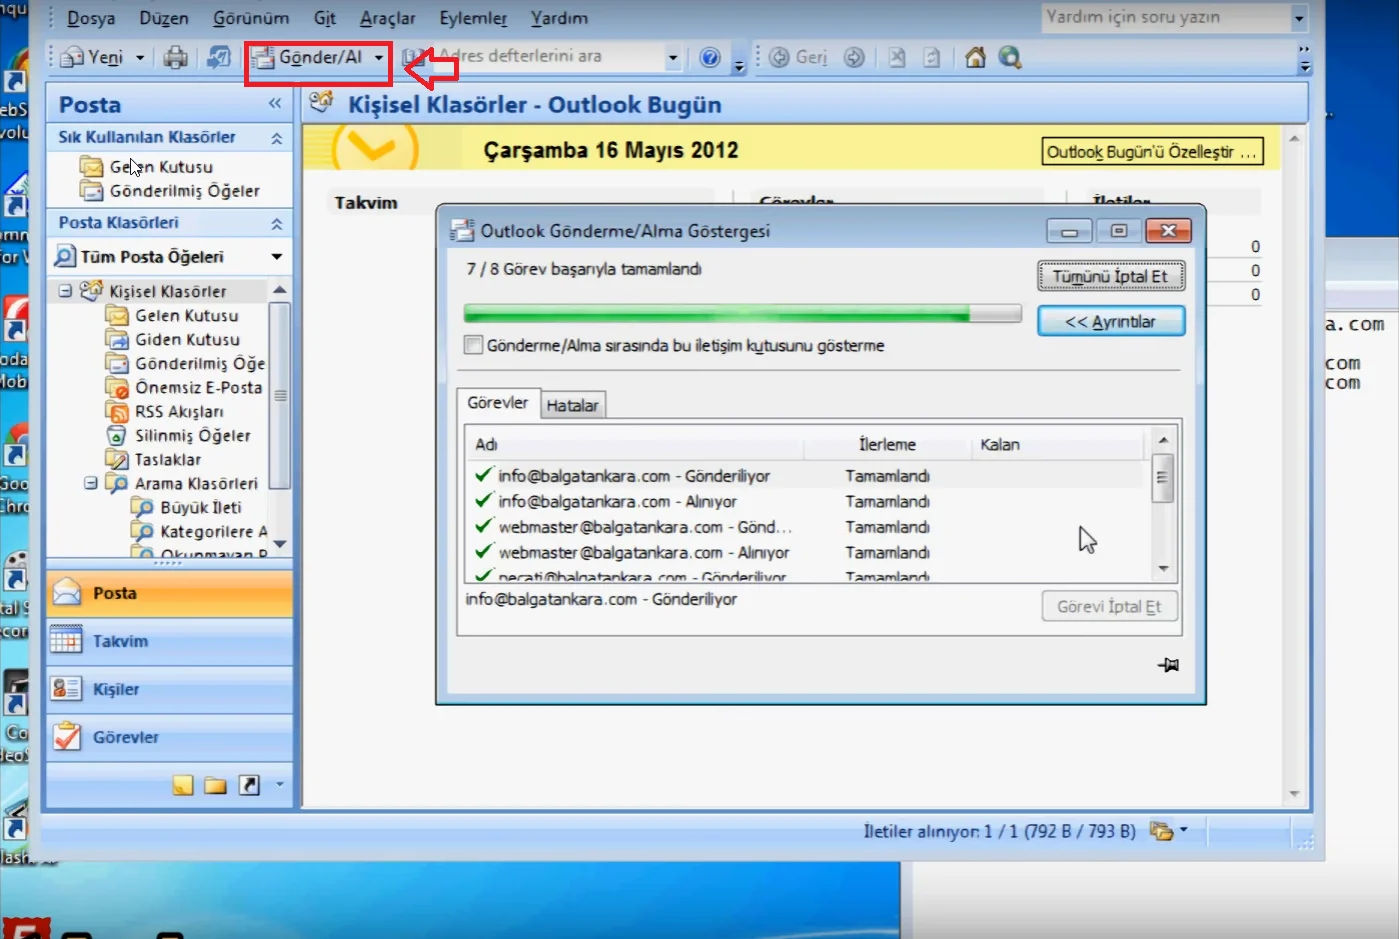Click the blue help question mark icon

coord(710,58)
